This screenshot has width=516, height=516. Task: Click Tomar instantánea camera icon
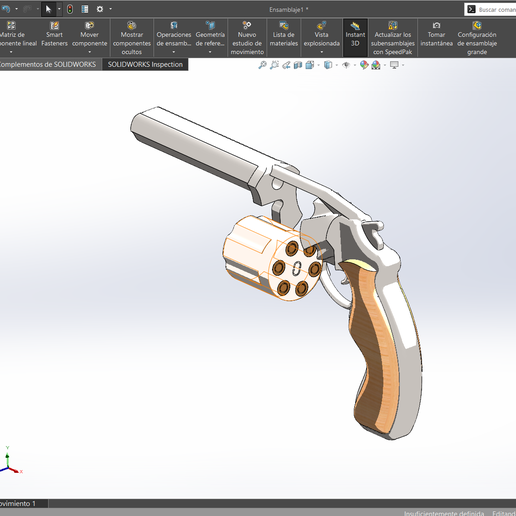pos(436,25)
